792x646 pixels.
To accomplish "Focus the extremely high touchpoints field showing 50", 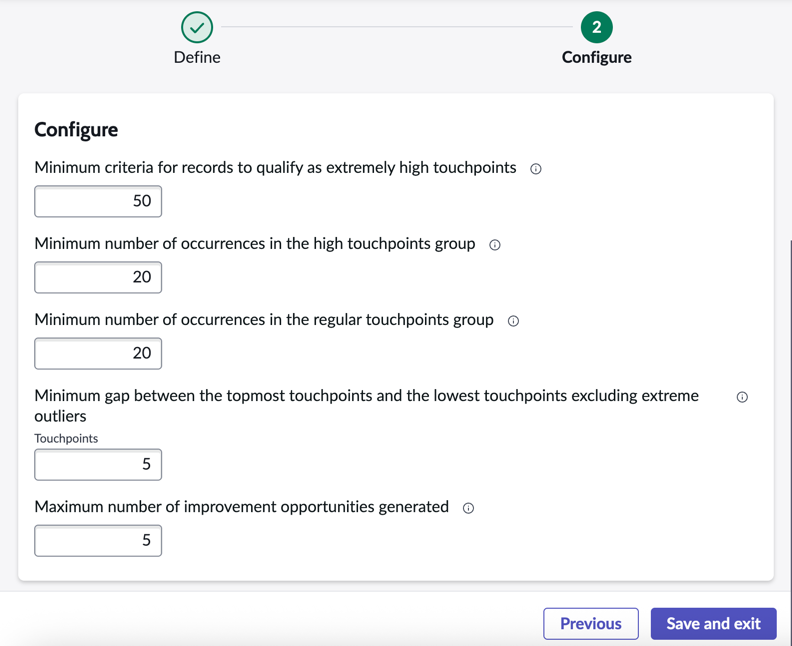I will point(98,201).
